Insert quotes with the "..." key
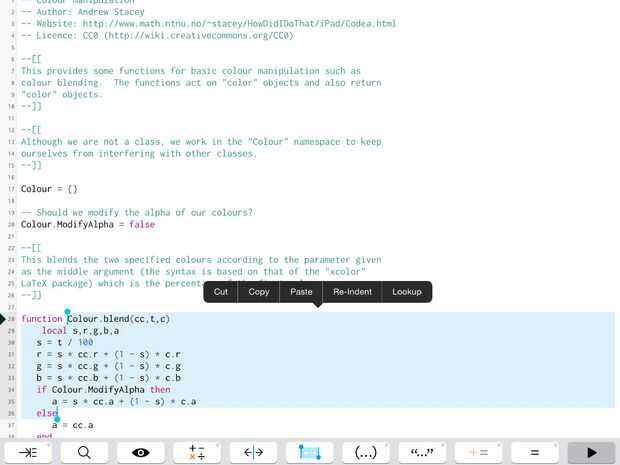 [x=422, y=452]
